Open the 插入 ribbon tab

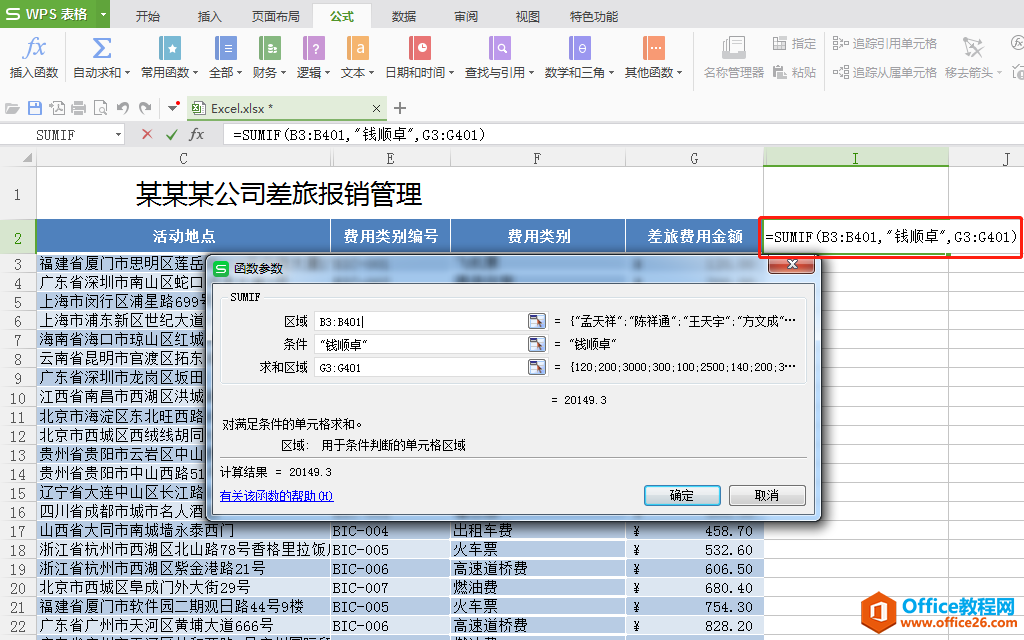(210, 16)
